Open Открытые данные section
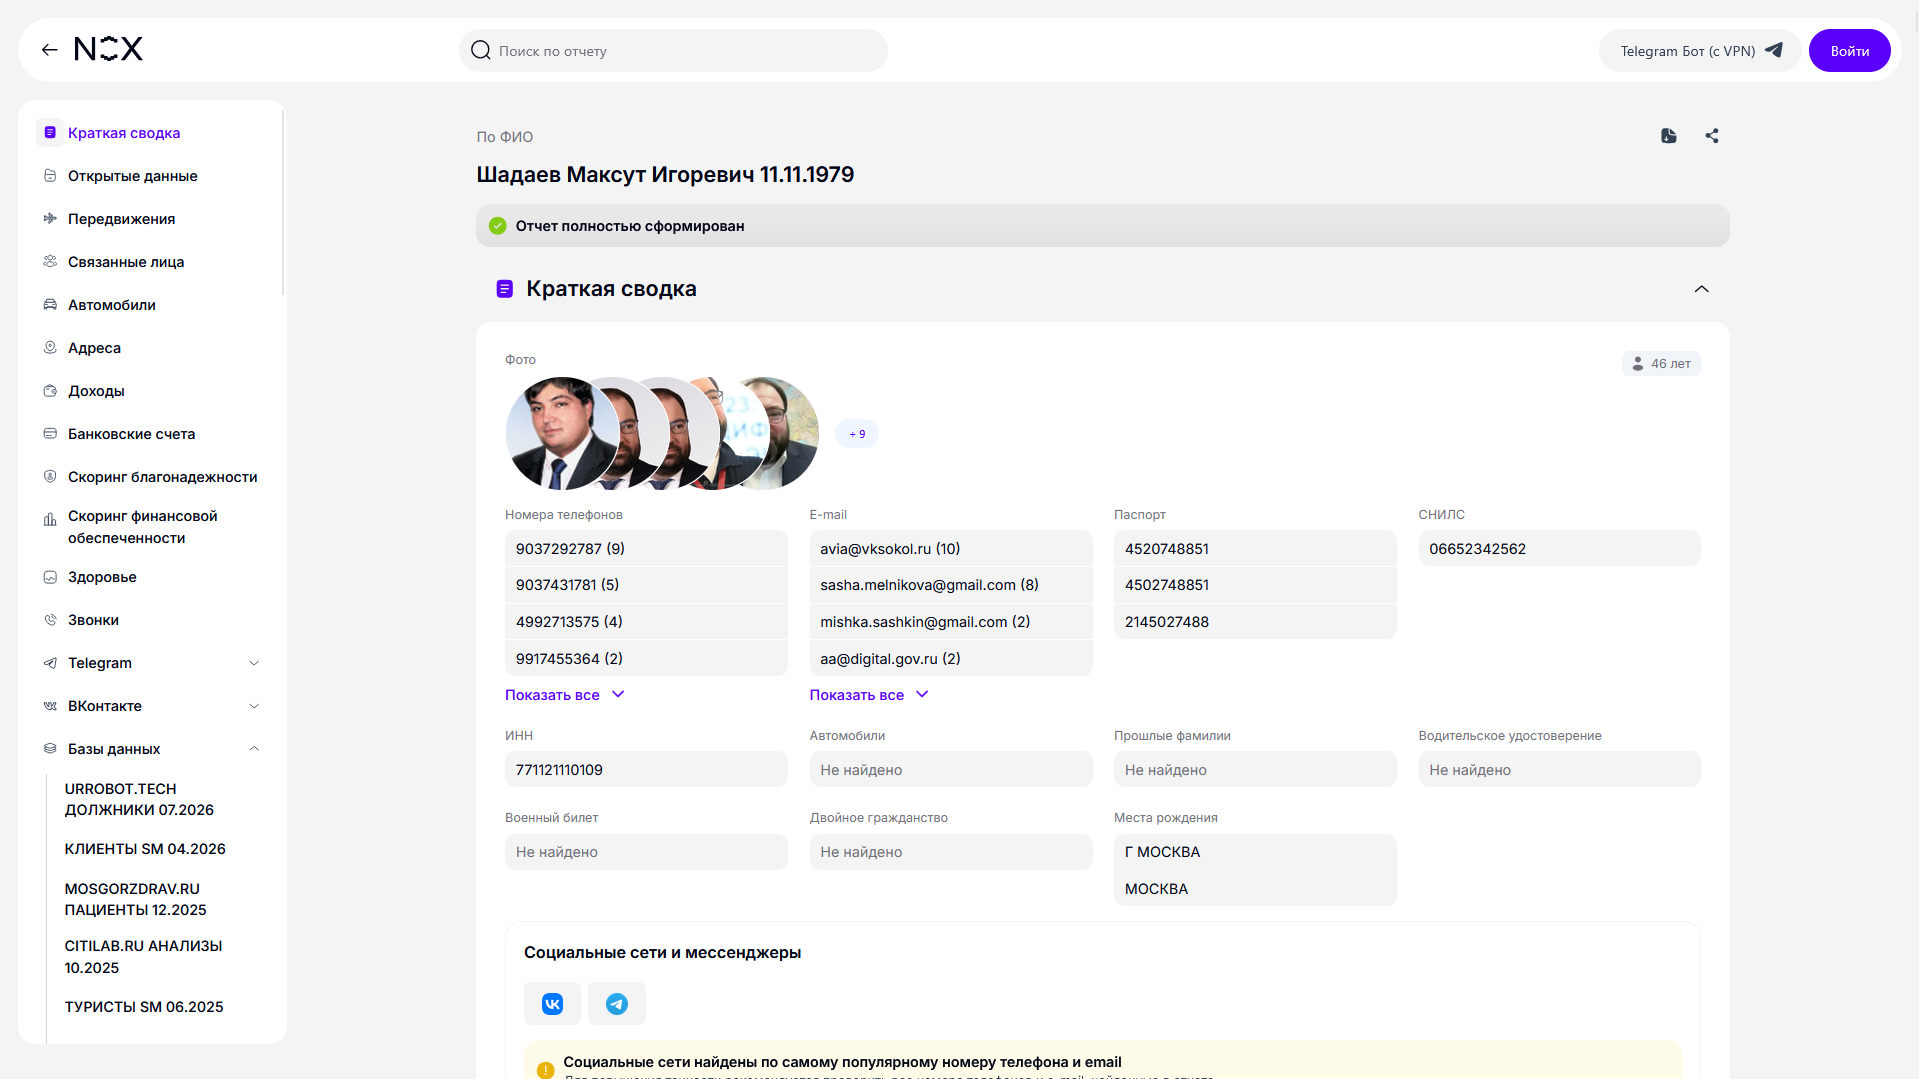Image resolution: width=1919 pixels, height=1079 pixels. point(133,176)
